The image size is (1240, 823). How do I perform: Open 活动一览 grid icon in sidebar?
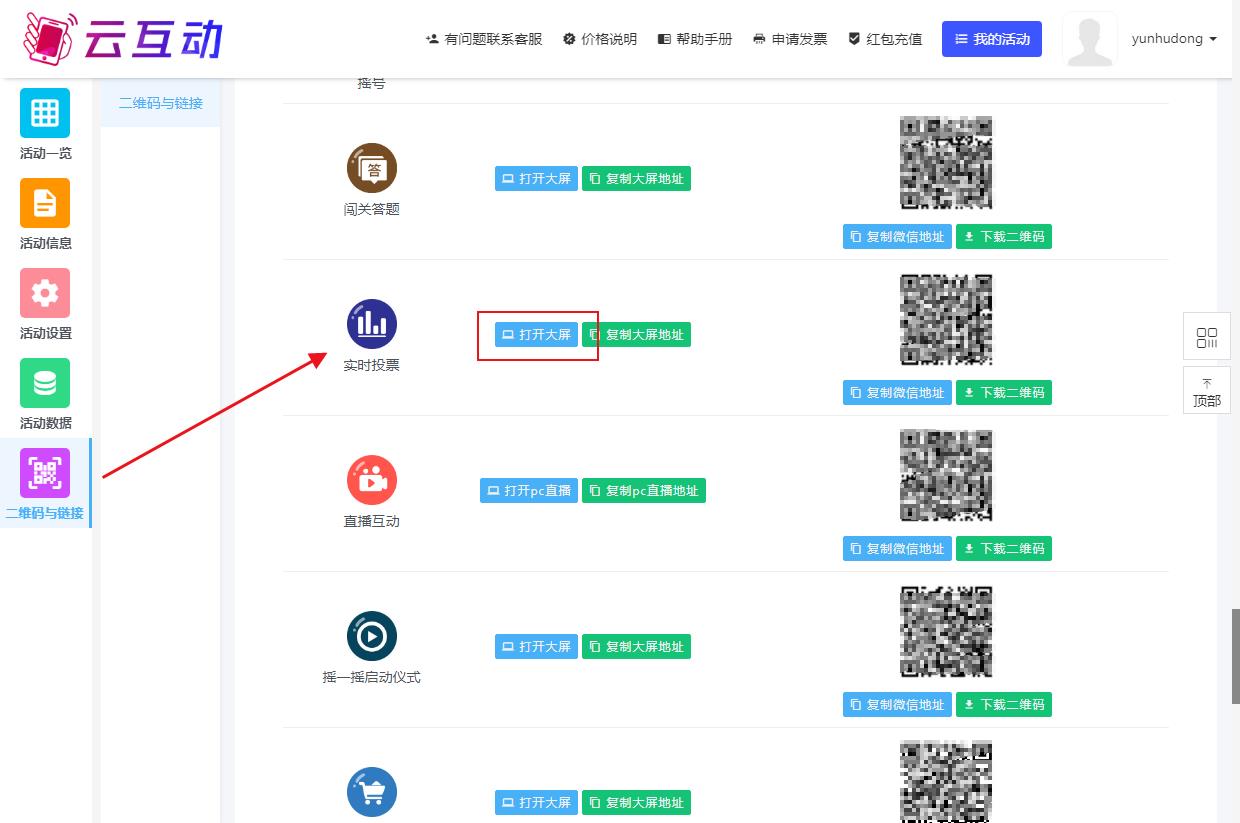45,113
